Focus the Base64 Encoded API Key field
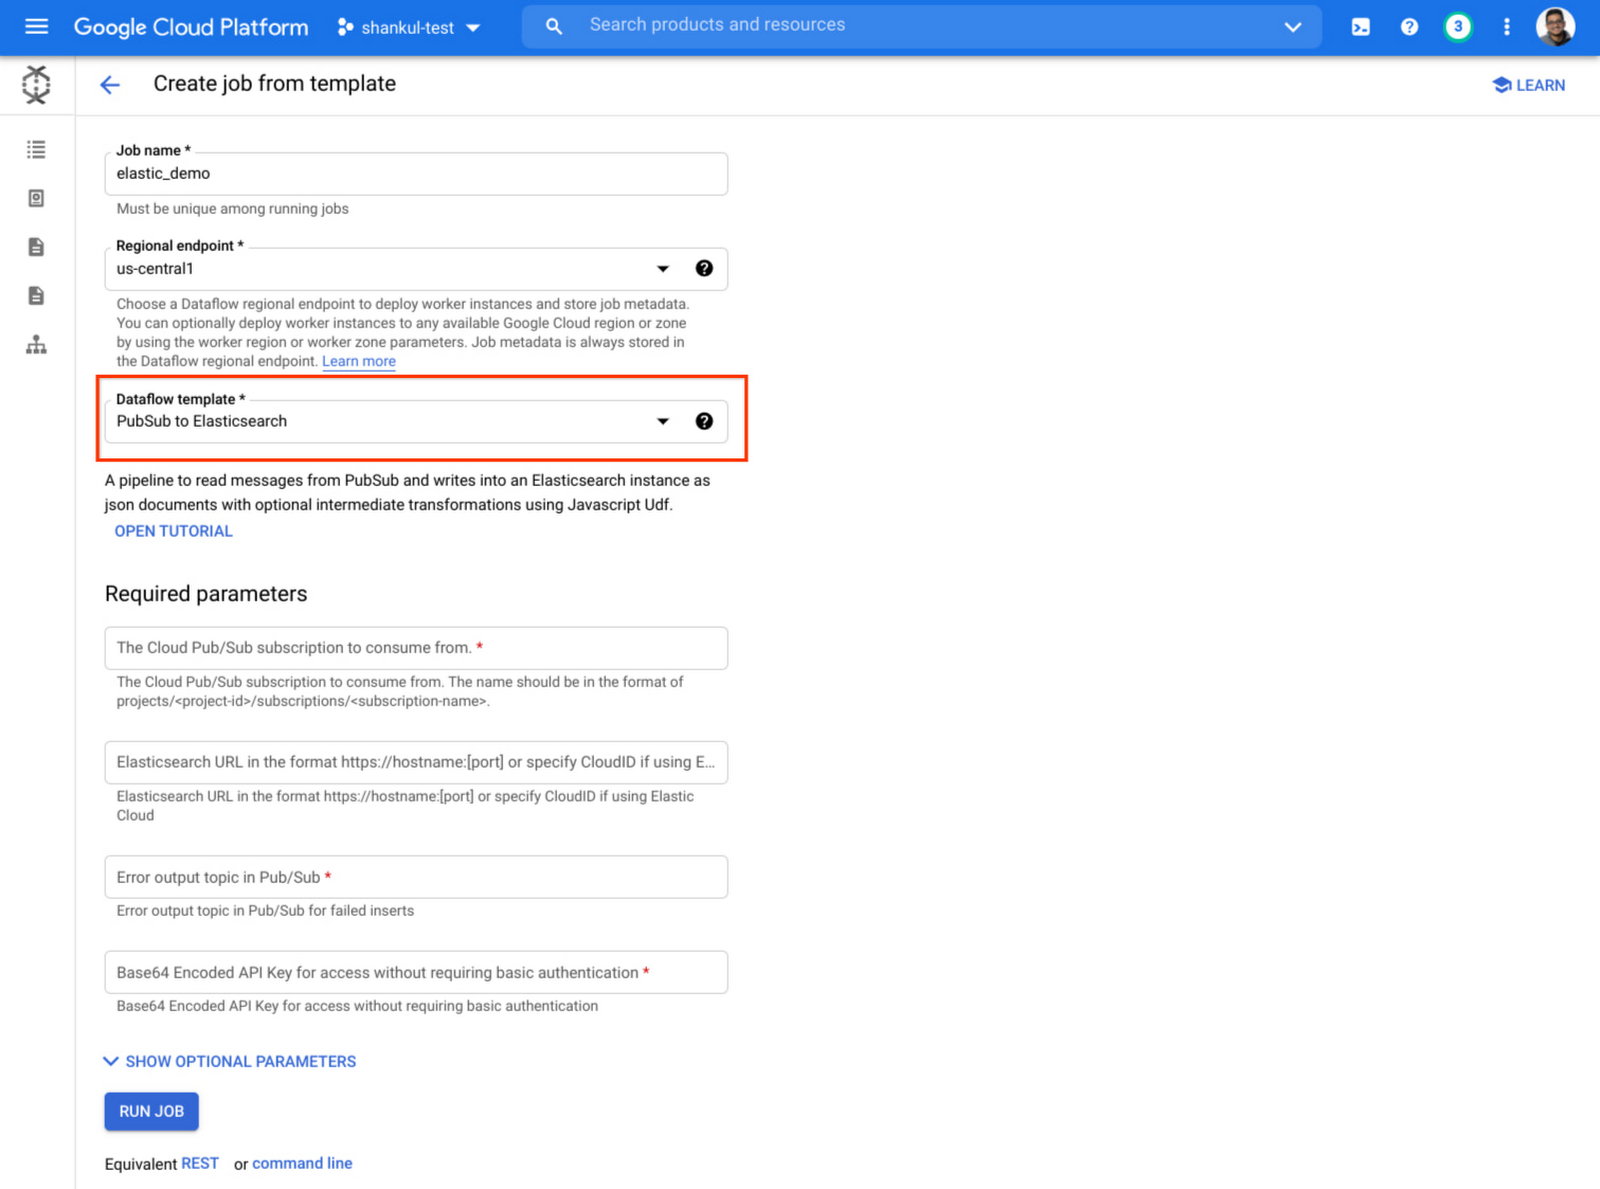The height and width of the screenshot is (1189, 1600). [x=416, y=972]
